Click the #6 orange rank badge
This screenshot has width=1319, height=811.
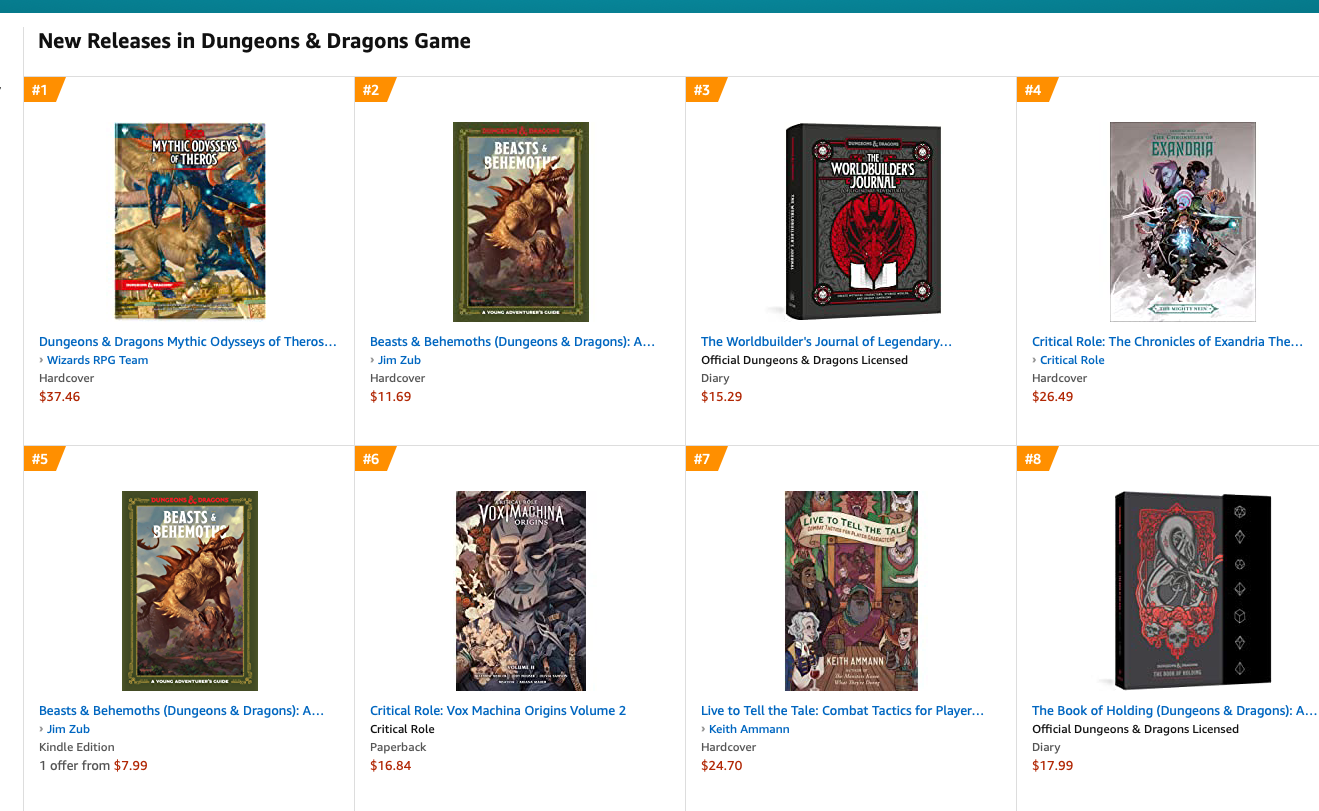point(373,459)
